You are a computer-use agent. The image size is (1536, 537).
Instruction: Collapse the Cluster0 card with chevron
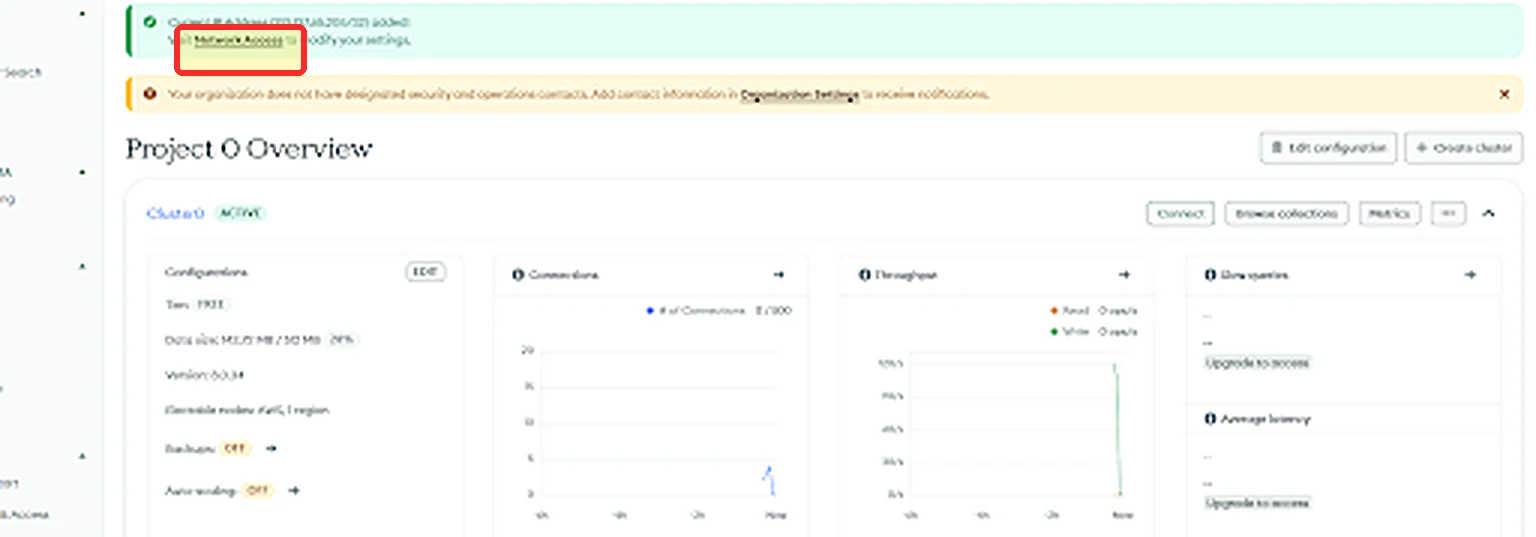1488,213
